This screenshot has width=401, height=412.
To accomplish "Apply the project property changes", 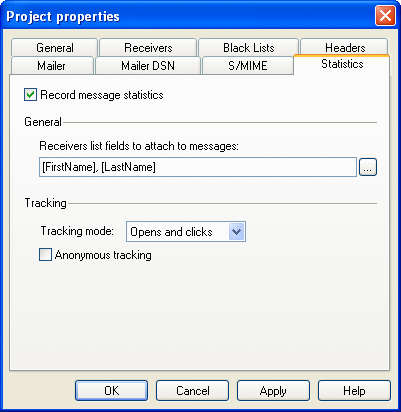I will click(273, 390).
